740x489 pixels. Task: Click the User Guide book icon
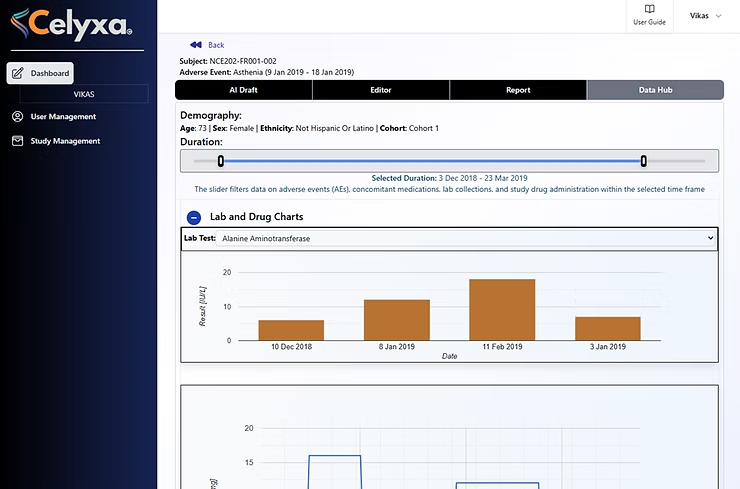pyautogui.click(x=649, y=9)
